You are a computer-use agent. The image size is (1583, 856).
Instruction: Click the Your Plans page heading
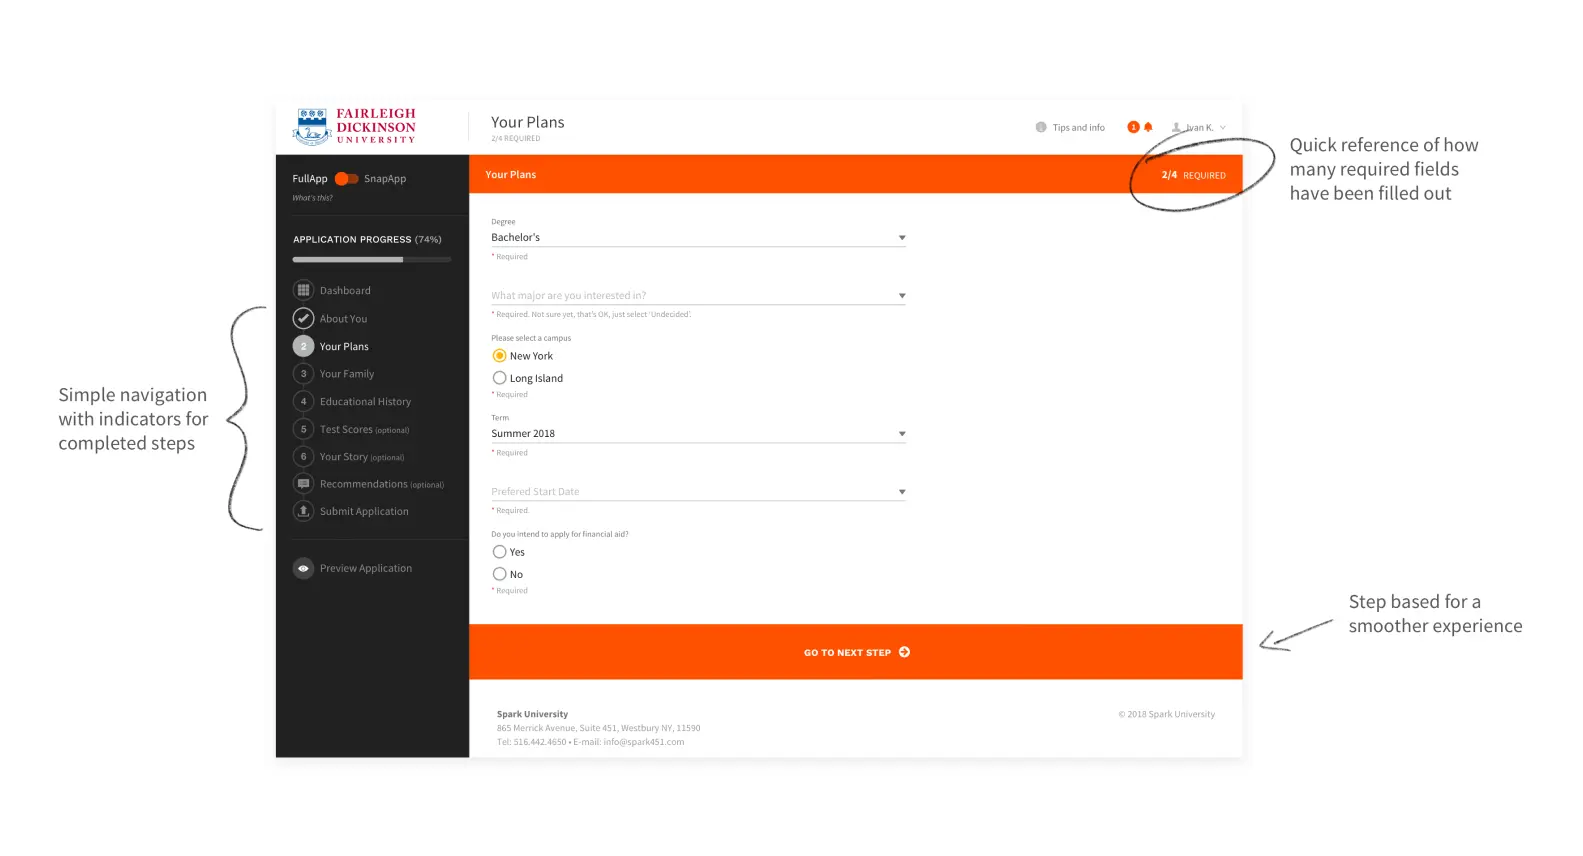pyautogui.click(x=528, y=122)
